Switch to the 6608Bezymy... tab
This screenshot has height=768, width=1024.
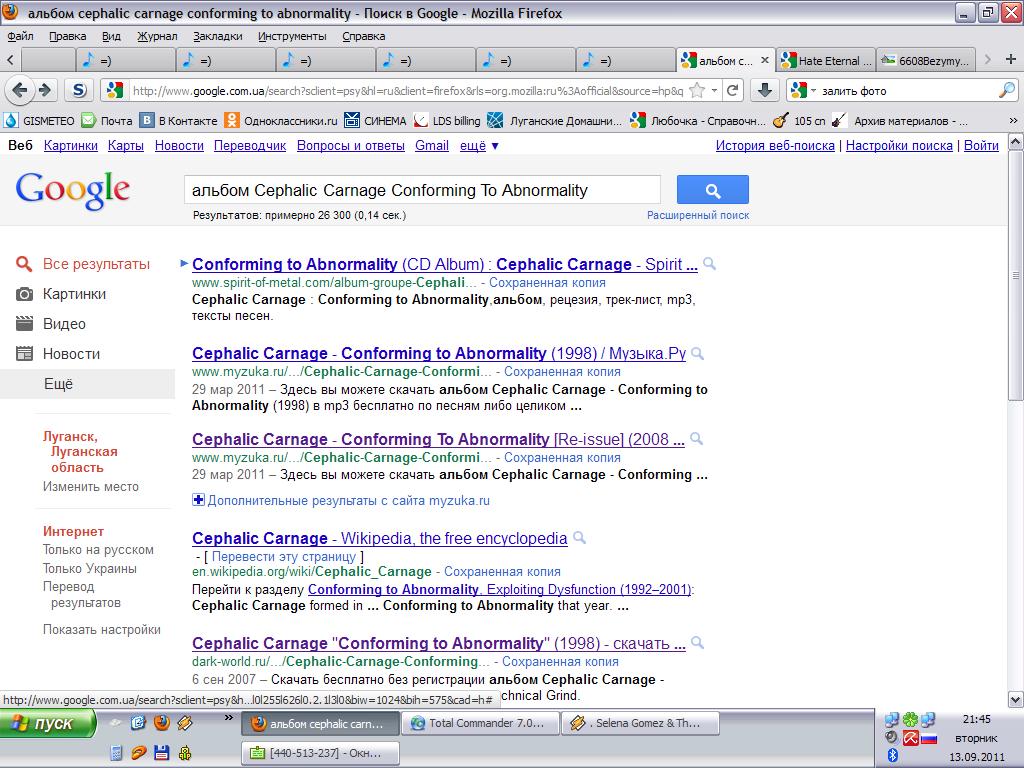tap(925, 61)
